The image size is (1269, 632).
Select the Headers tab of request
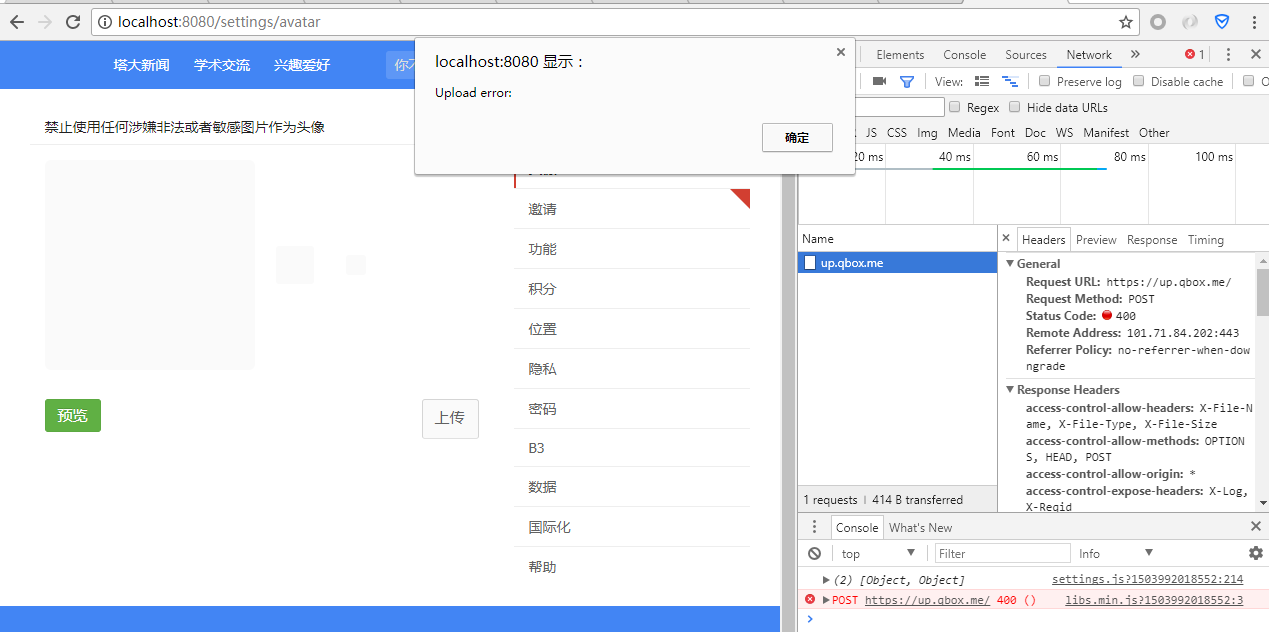(x=1043, y=239)
